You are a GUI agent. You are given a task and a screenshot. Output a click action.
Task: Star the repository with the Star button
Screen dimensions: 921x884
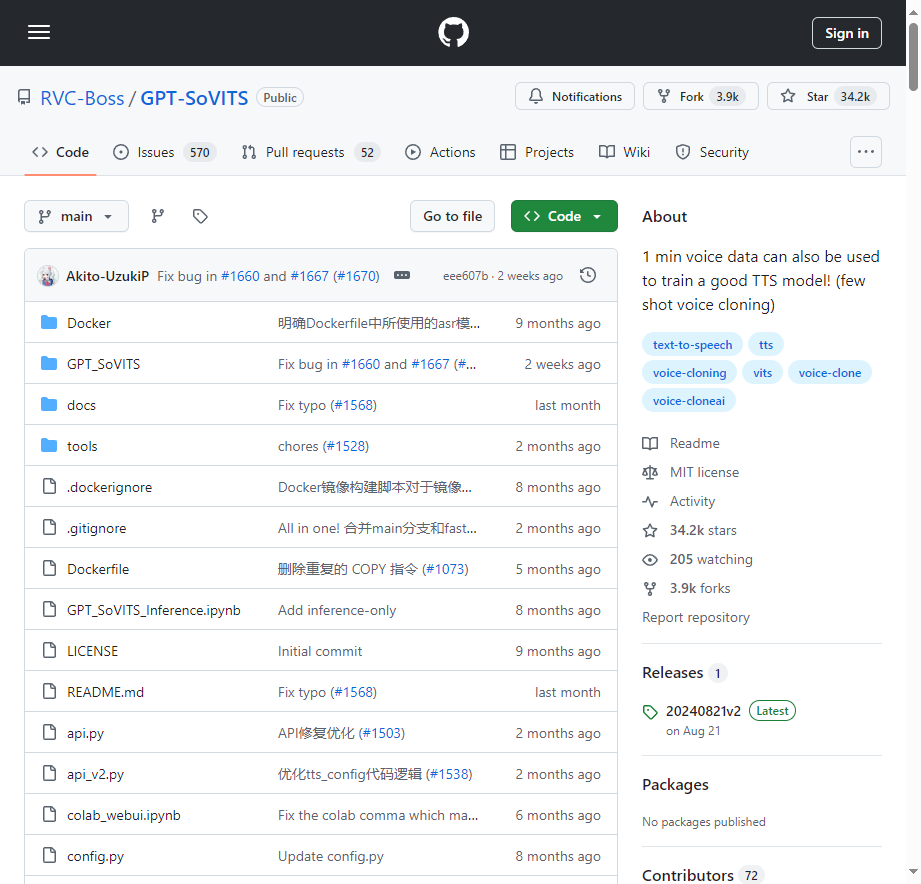pyautogui.click(x=828, y=96)
